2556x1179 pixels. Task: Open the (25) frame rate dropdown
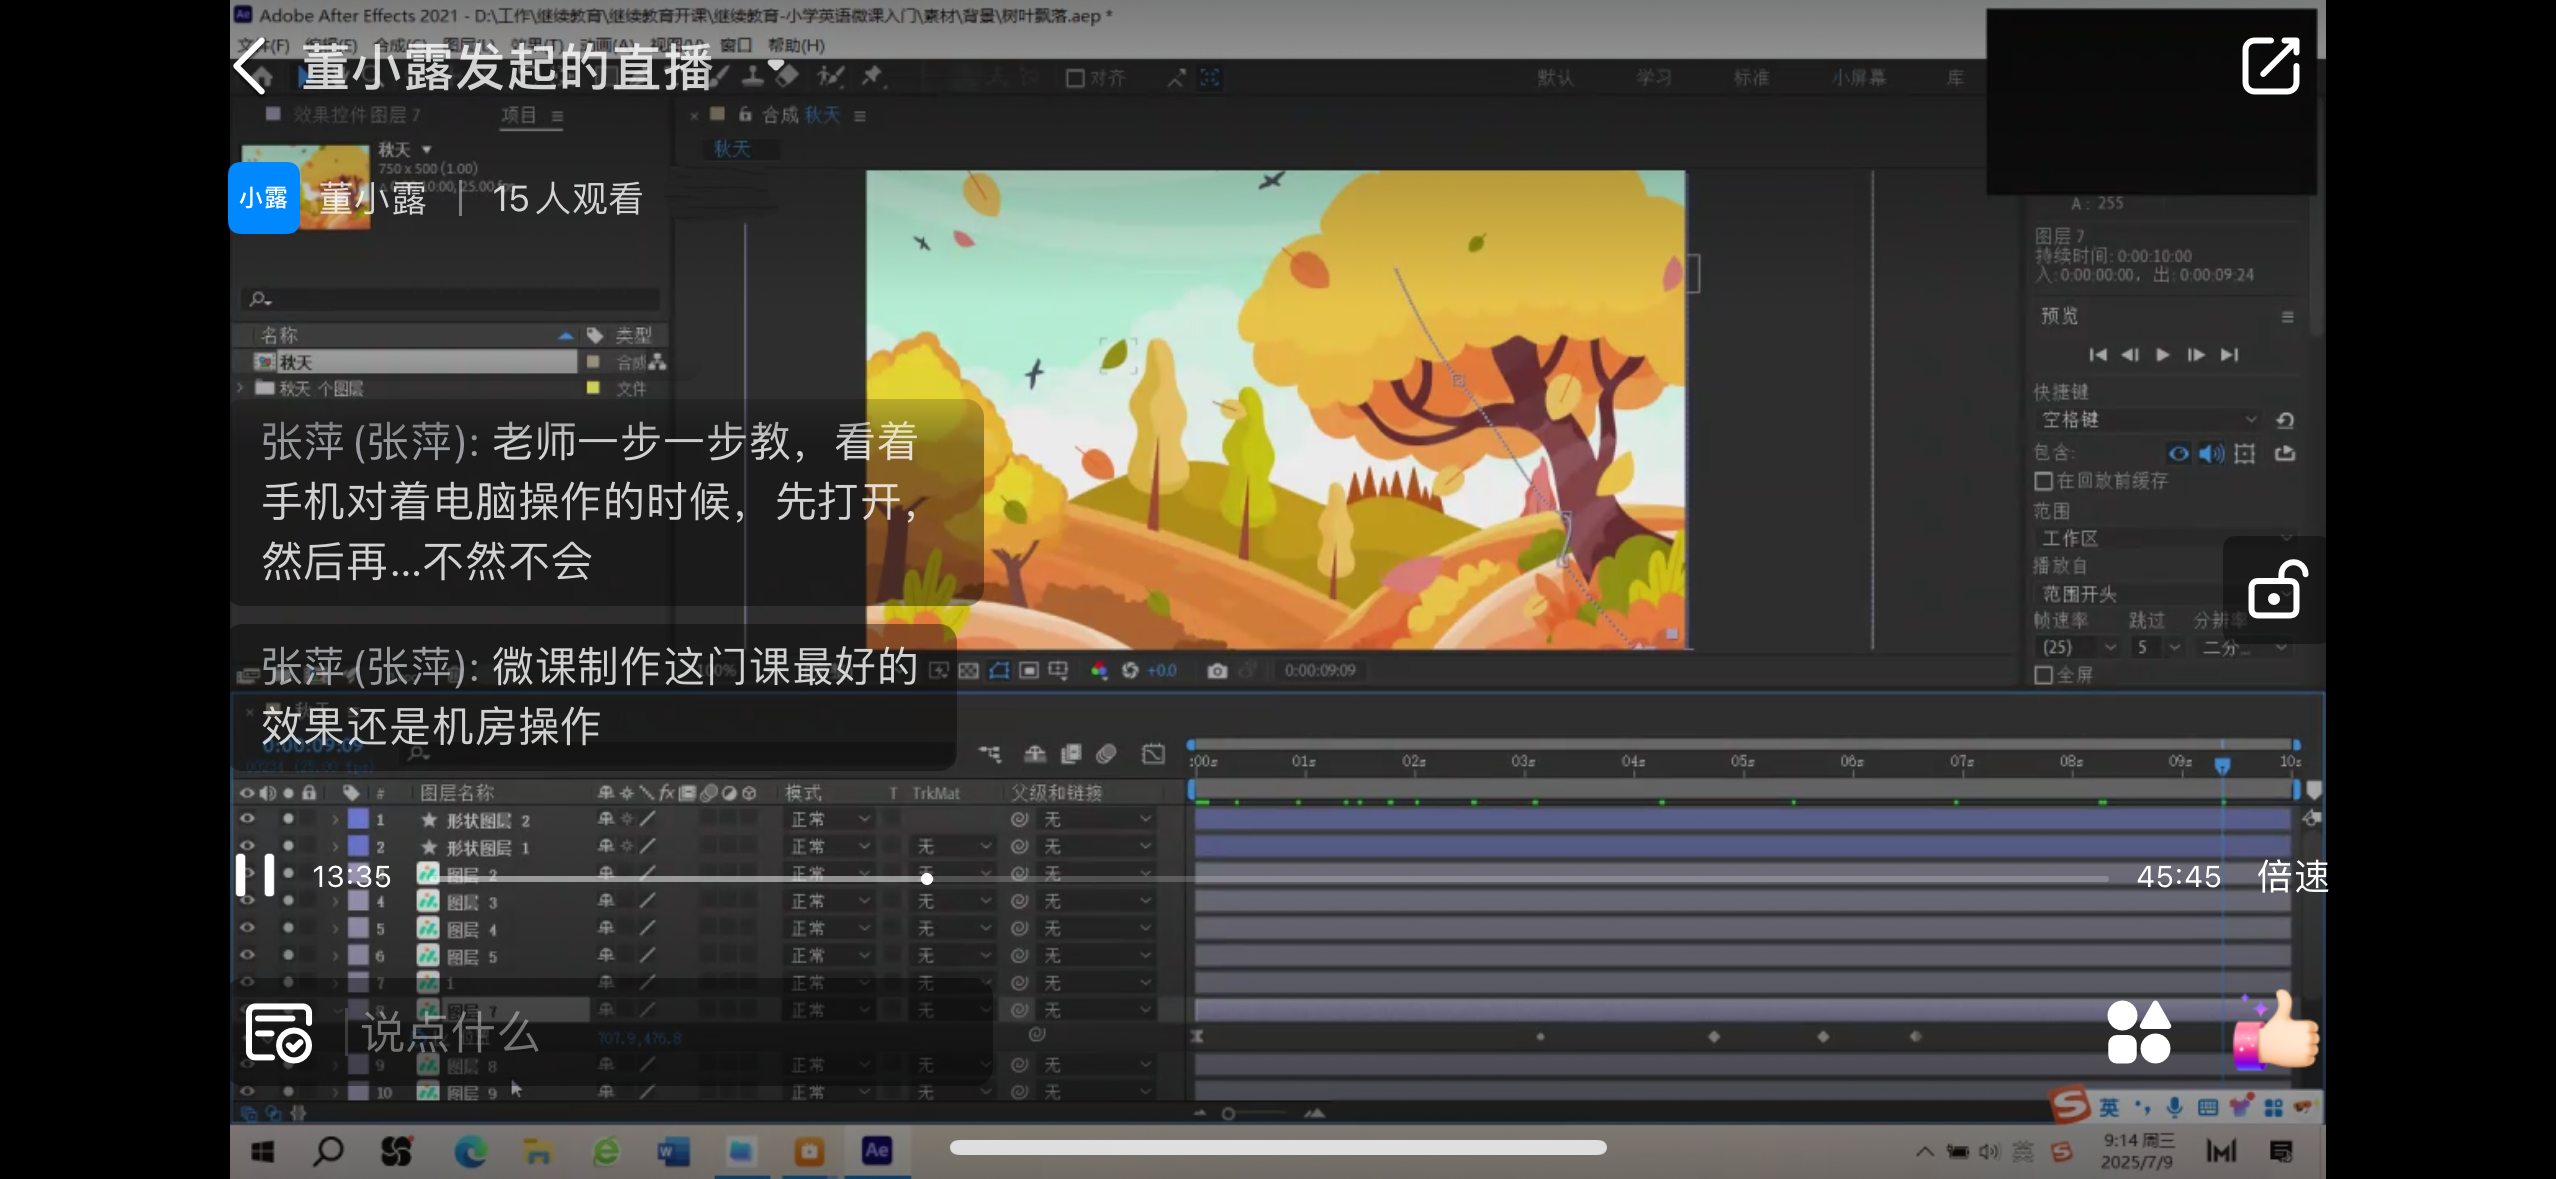click(2078, 647)
